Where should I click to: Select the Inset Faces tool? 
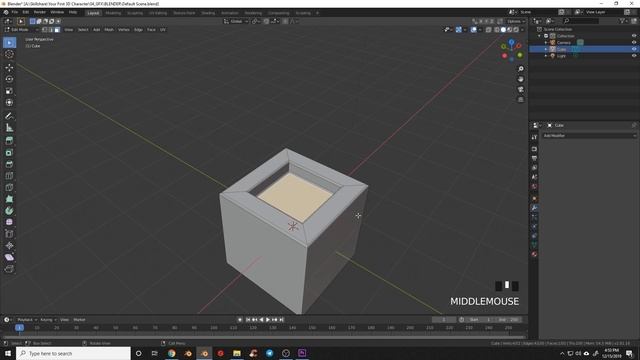pyautogui.click(x=9, y=153)
